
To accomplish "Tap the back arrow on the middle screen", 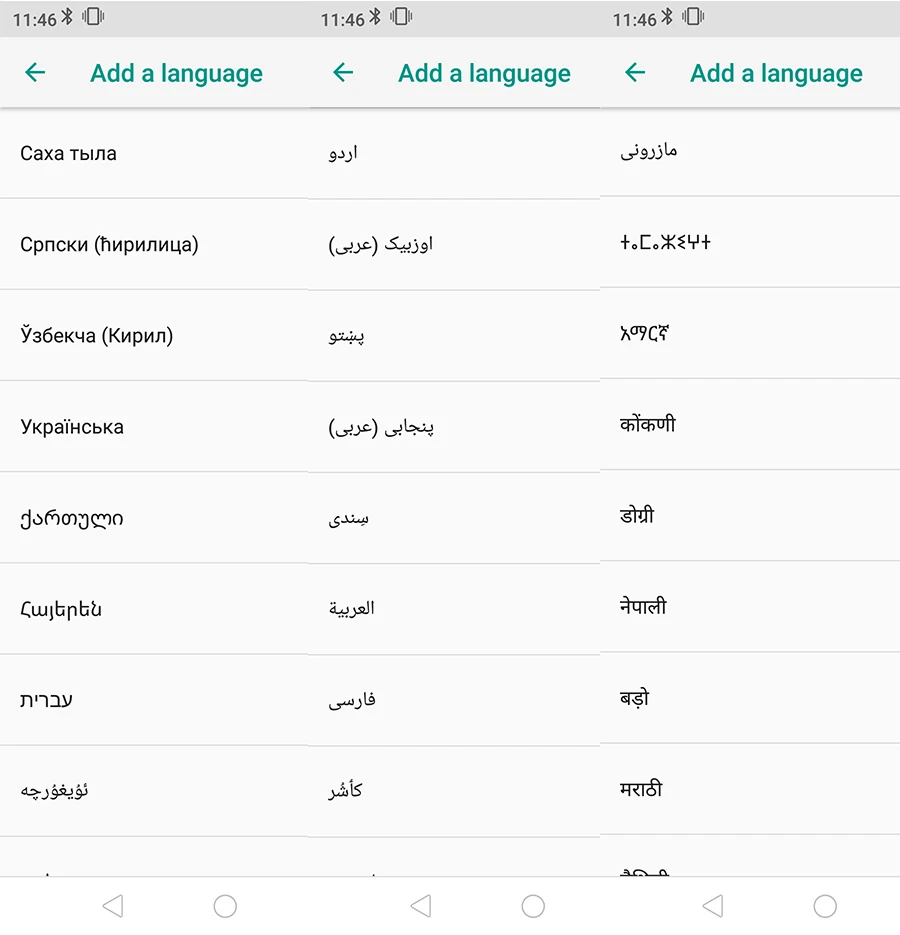I will coord(343,73).
